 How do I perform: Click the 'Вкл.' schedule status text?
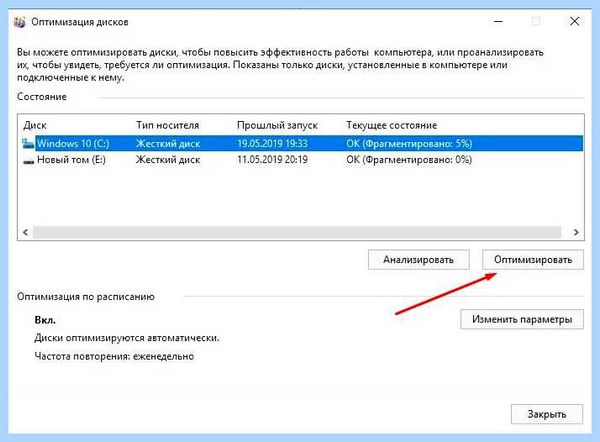click(45, 320)
